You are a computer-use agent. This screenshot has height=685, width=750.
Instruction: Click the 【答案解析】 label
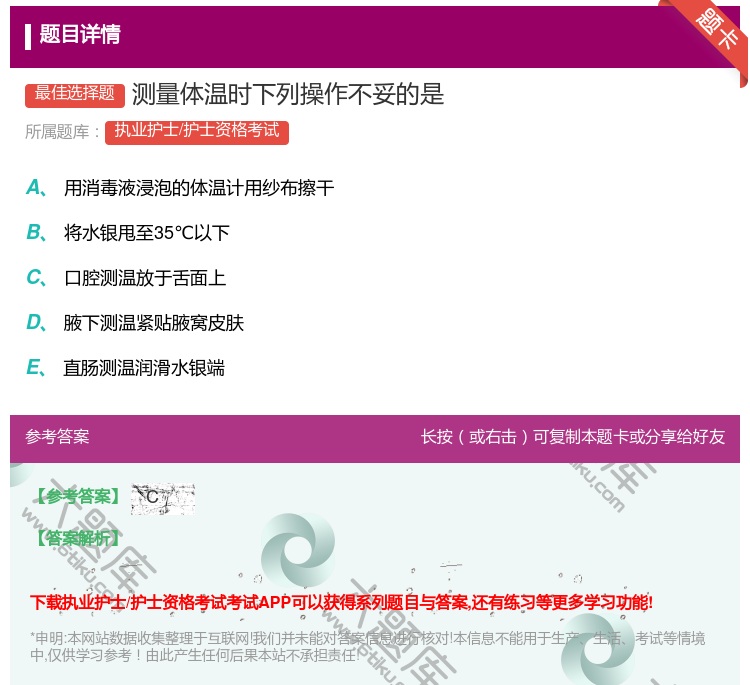coord(77,539)
